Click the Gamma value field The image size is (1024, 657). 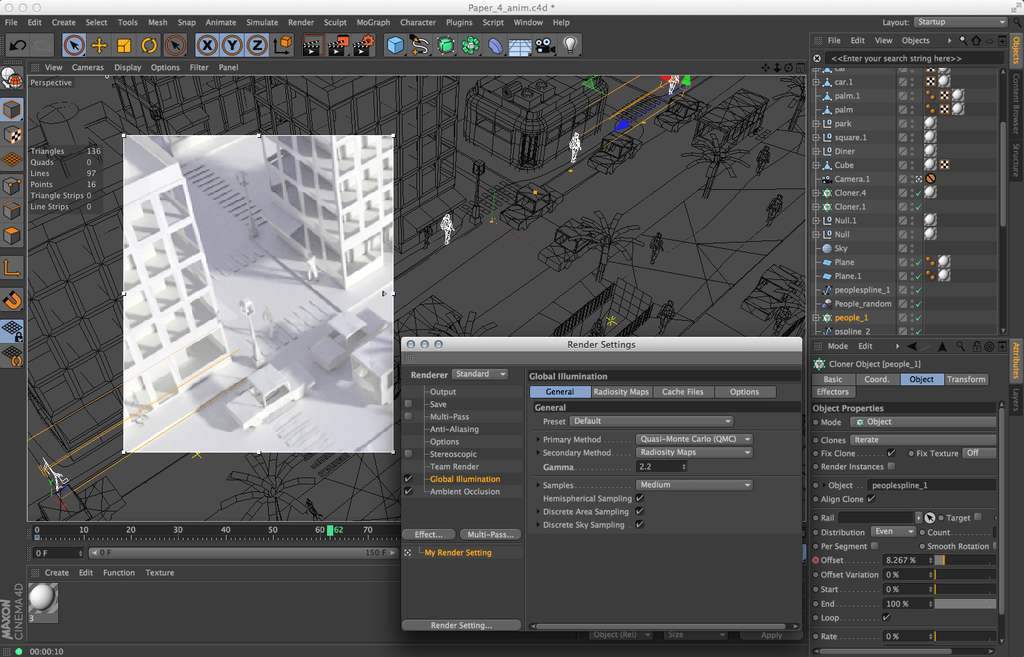(660, 467)
